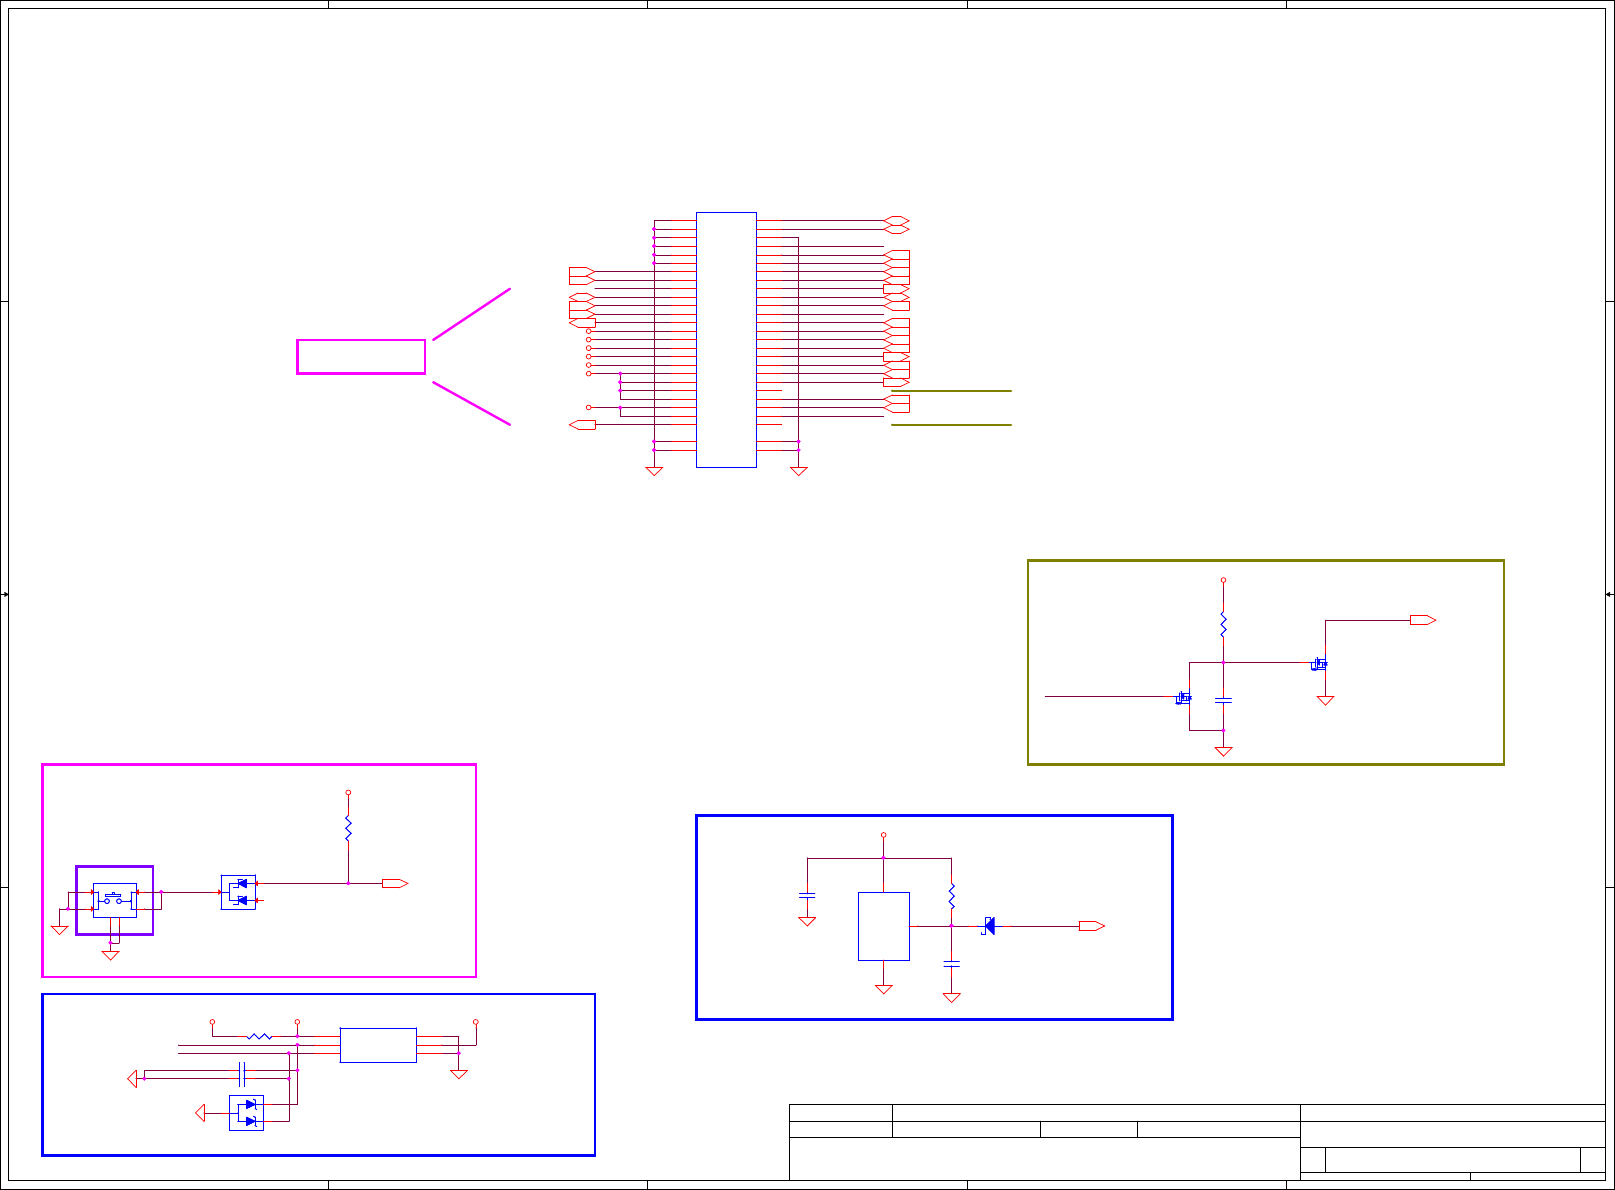
Task: Select the IC rectangle in the middle blue frame
Action: [x=884, y=926]
